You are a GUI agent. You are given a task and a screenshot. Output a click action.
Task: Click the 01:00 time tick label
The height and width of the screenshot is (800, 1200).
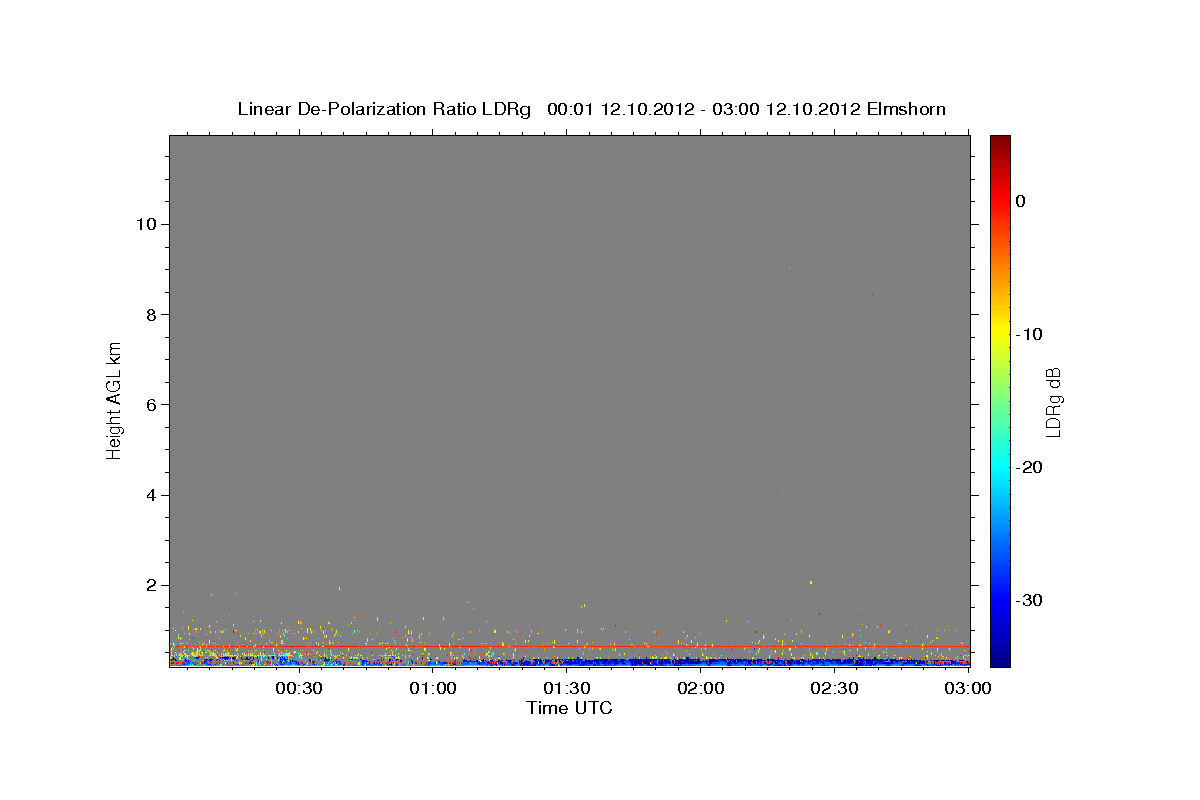432,689
